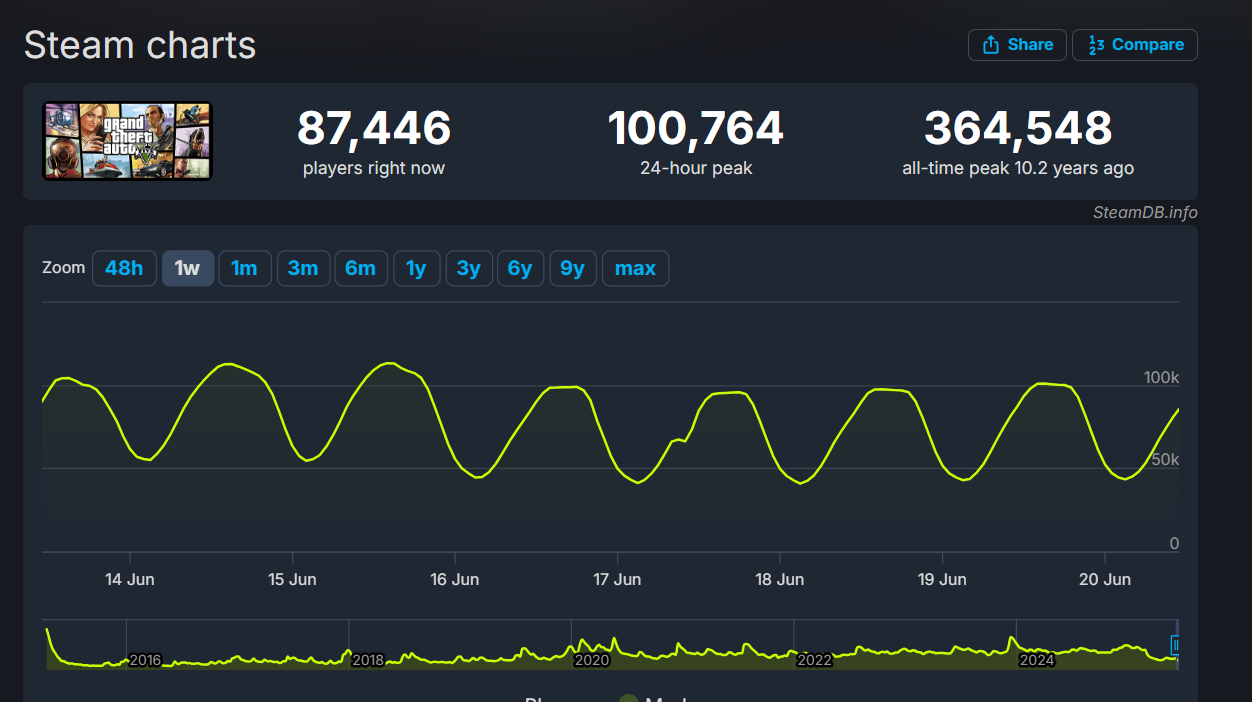Choose the 3y zoom option
1252x702 pixels.
click(x=469, y=268)
